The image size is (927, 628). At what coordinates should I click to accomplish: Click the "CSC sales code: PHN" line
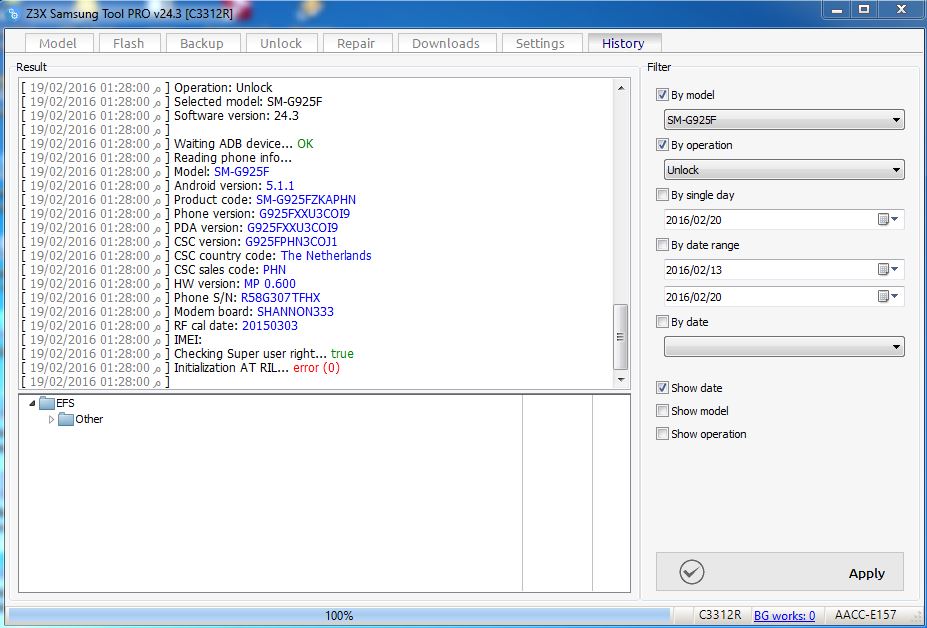coord(230,270)
